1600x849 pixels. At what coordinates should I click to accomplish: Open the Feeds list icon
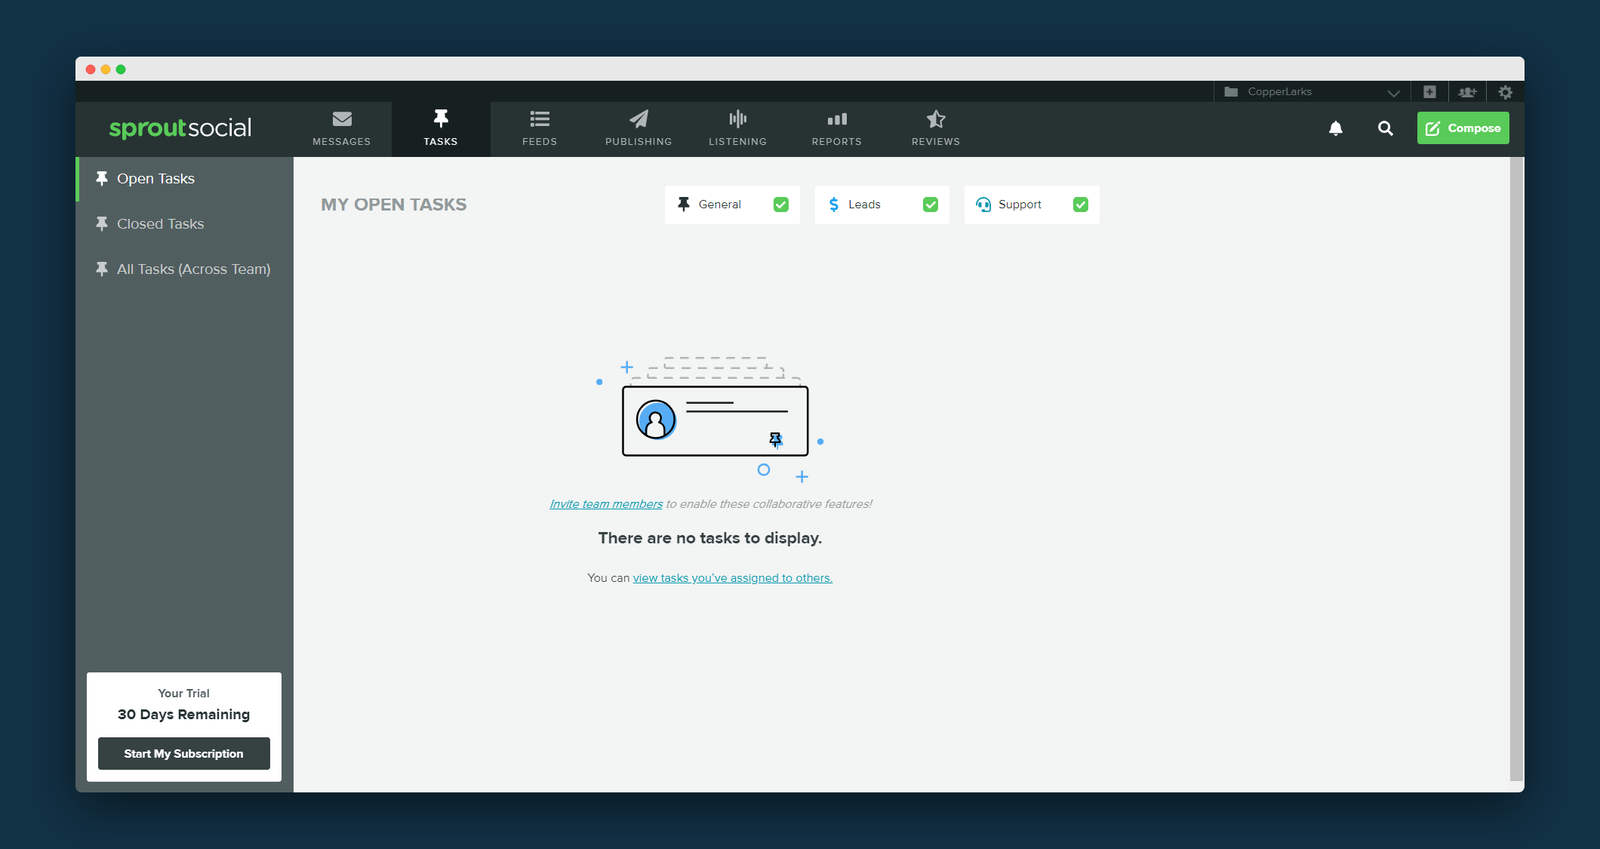tap(539, 119)
